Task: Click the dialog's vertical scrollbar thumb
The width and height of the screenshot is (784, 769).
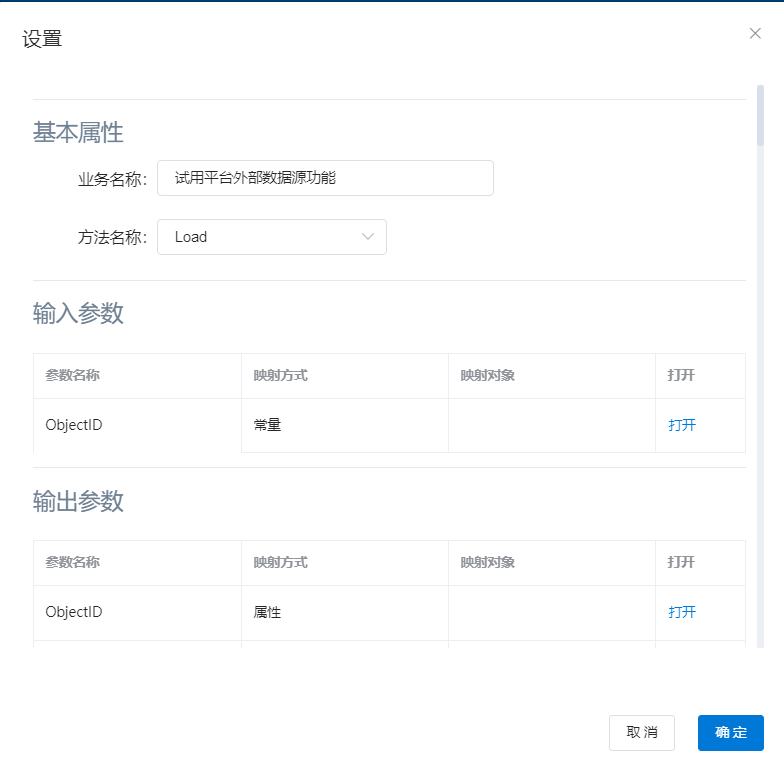Action: [x=760, y=116]
